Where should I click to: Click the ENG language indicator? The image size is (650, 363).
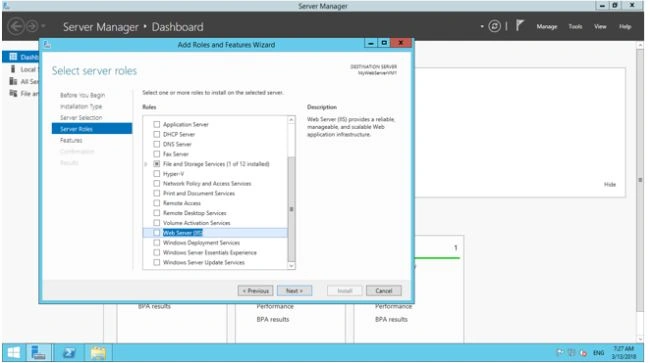click(x=598, y=353)
